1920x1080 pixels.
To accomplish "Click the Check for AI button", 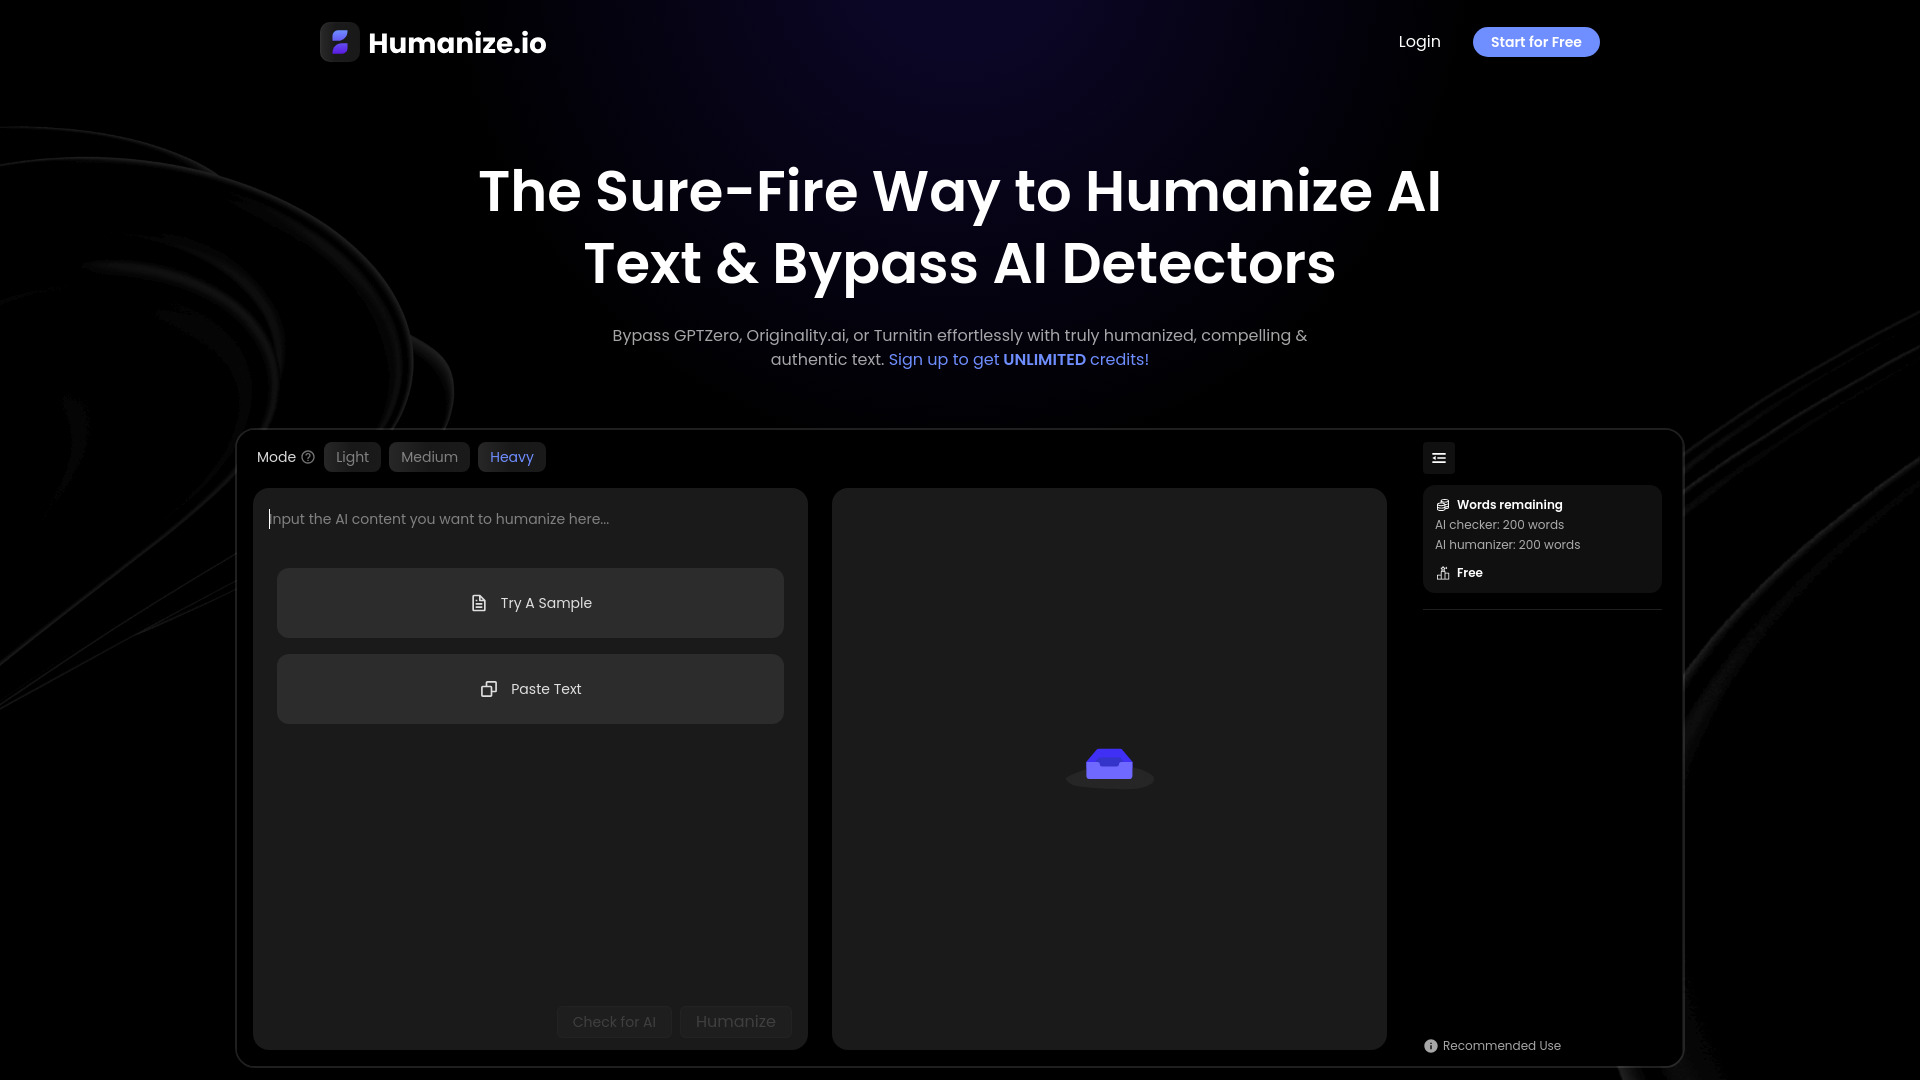I will [613, 1022].
